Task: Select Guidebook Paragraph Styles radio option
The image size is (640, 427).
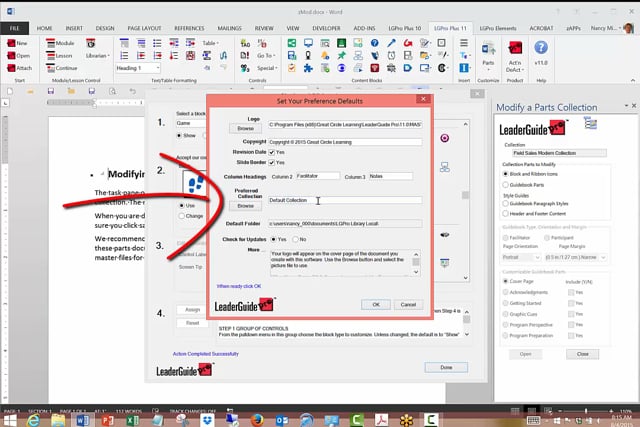Action: click(x=505, y=203)
